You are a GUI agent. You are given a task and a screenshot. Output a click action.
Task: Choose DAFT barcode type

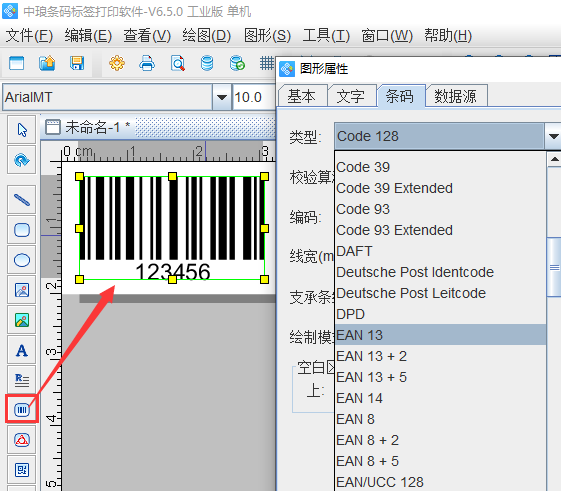441,251
